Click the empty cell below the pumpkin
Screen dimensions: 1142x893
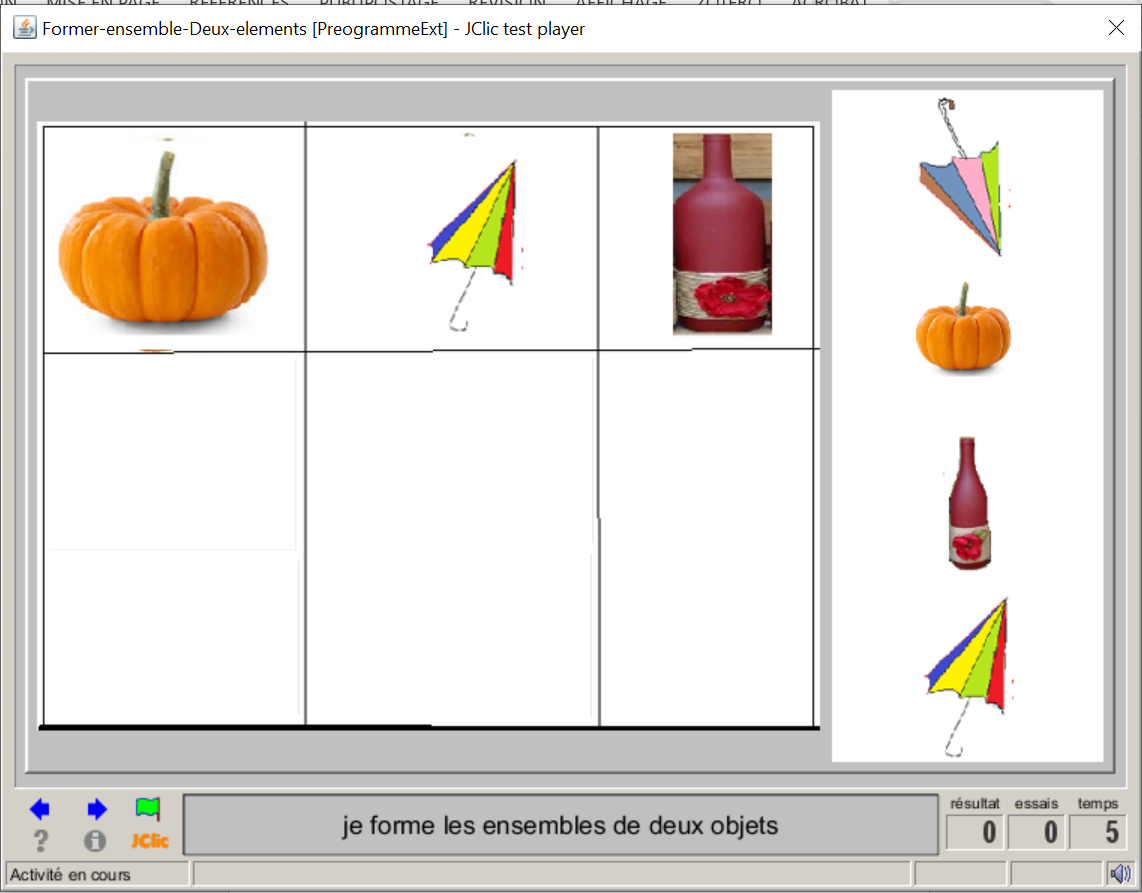(173, 538)
